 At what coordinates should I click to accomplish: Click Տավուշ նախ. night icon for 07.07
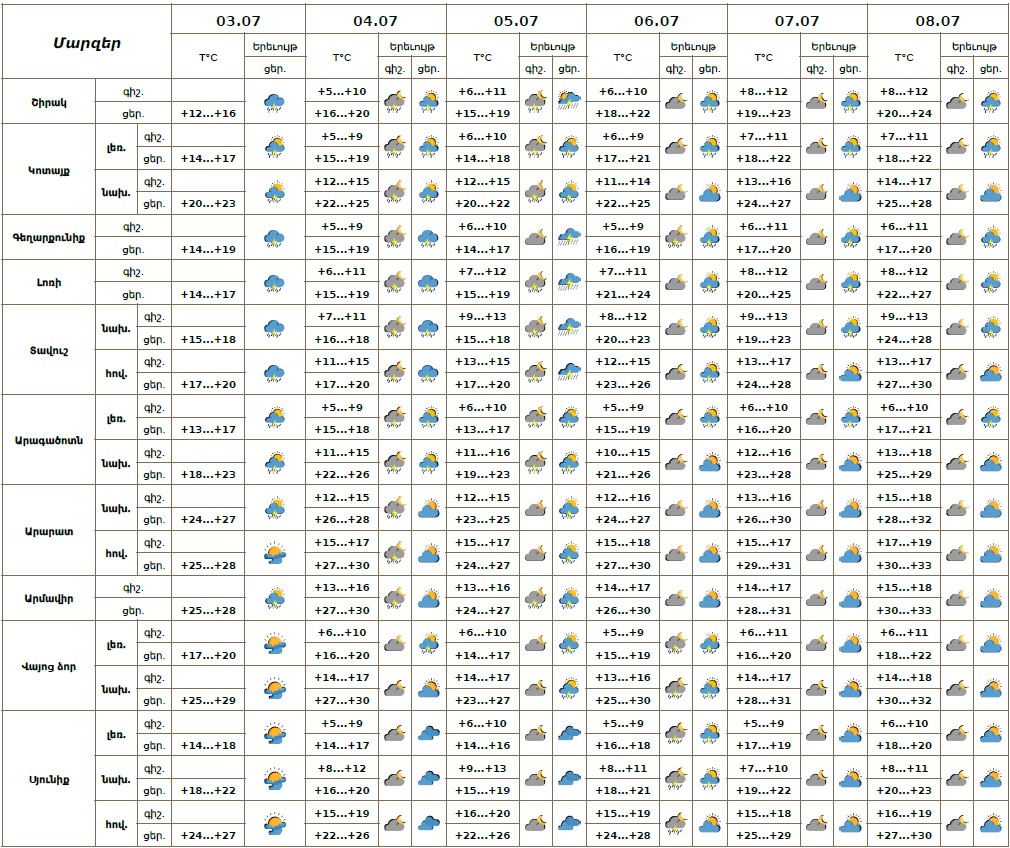coord(817,327)
